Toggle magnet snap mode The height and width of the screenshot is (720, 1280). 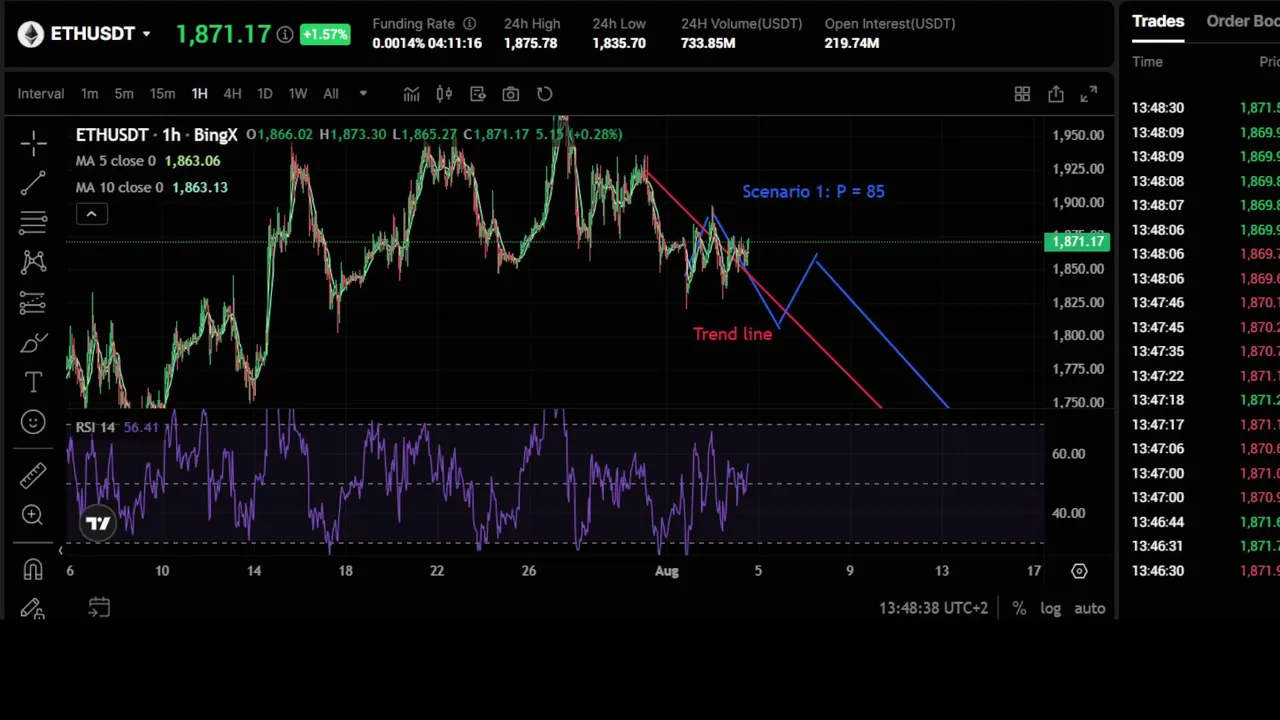pos(33,569)
